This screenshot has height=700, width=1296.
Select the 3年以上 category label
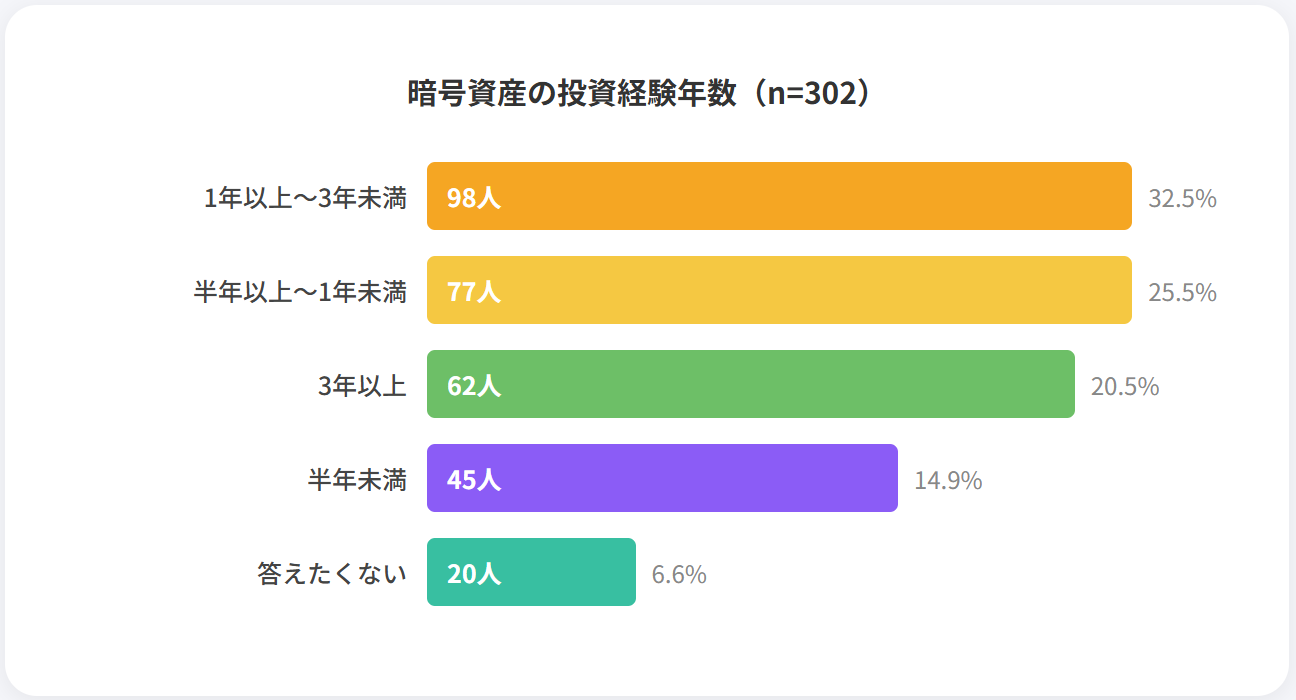point(362,386)
